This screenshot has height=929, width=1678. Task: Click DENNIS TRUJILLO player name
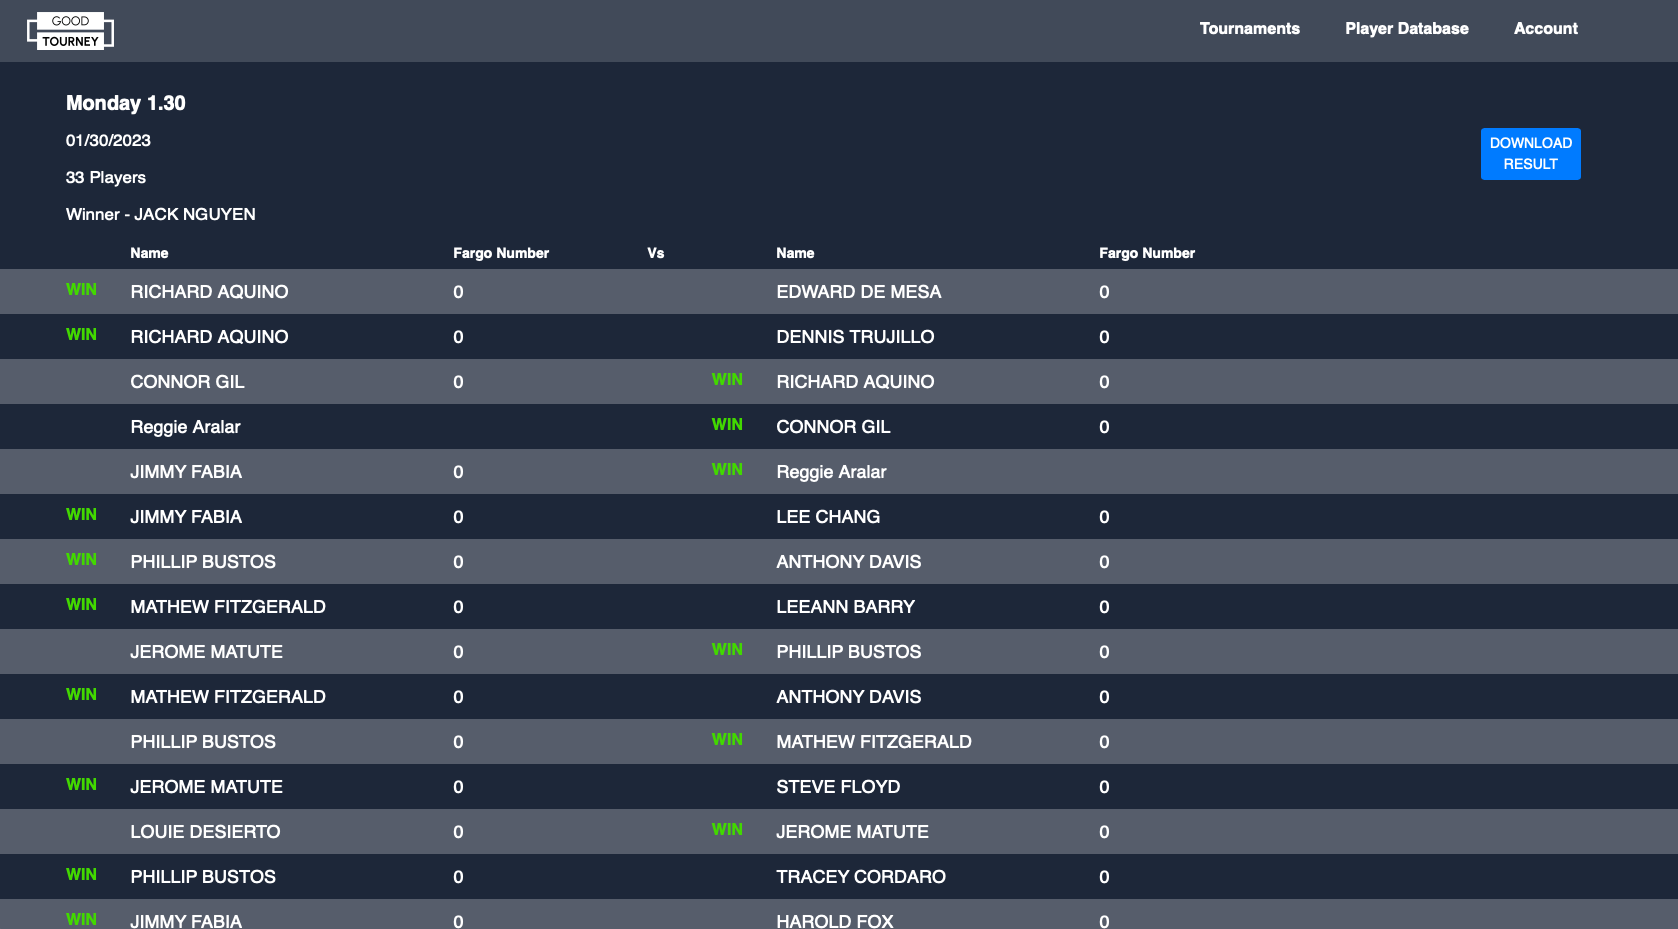855,337
